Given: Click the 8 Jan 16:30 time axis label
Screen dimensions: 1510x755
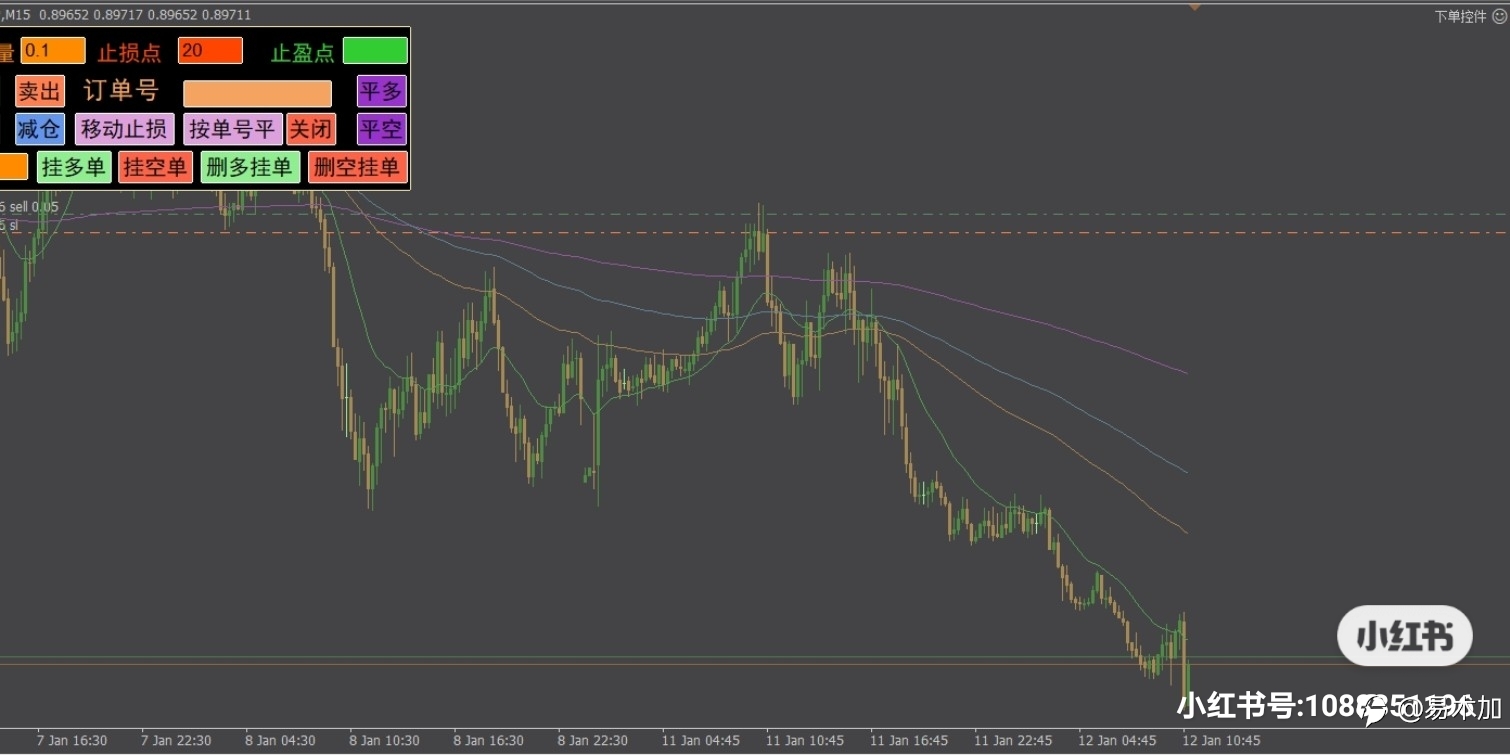Looking at the screenshot, I should coord(488,741).
